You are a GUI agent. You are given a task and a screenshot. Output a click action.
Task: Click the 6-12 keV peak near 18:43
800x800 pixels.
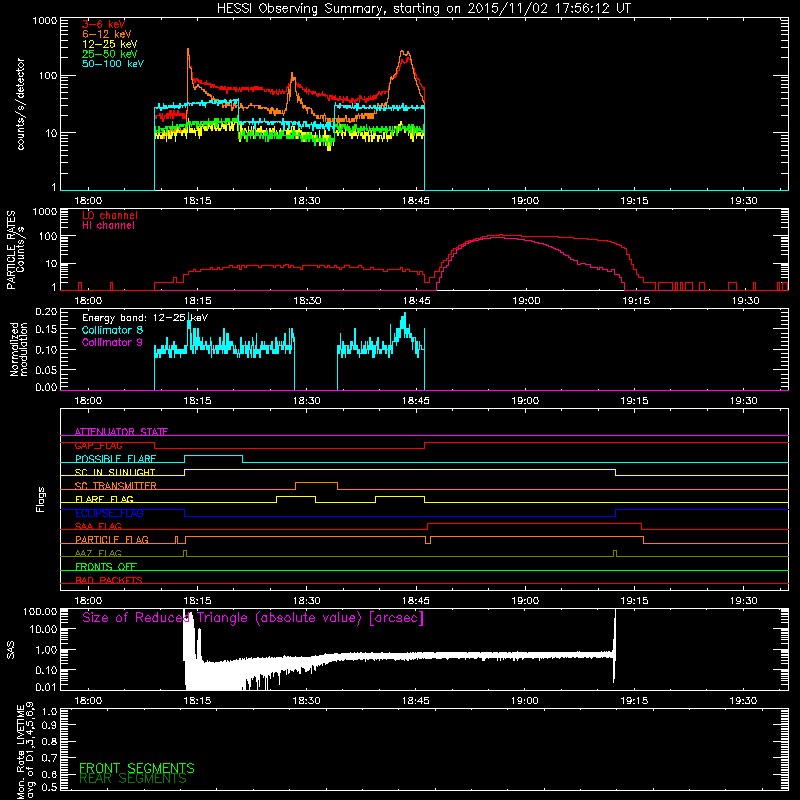pos(404,53)
